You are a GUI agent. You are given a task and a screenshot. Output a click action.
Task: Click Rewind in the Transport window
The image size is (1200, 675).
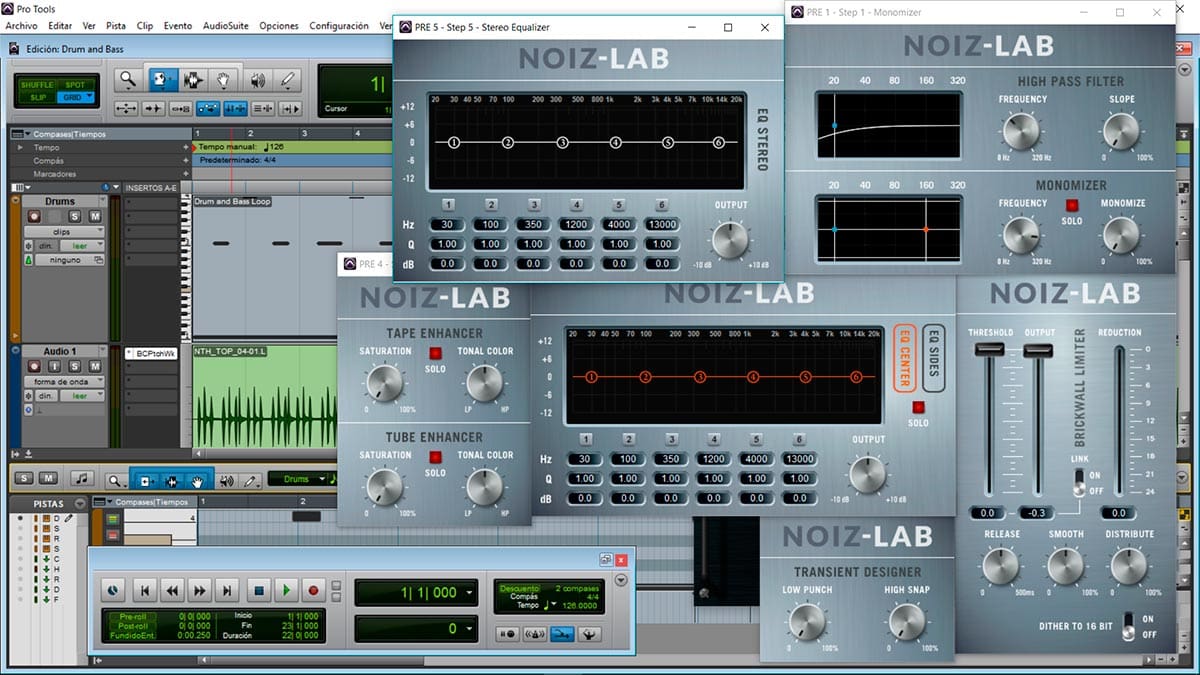pos(172,590)
